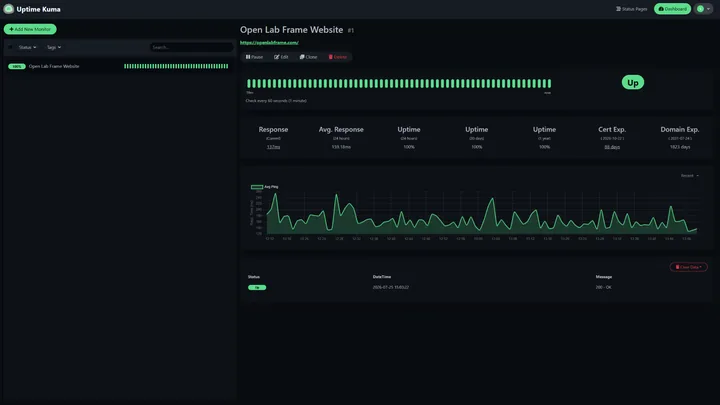Pause the monitor
Image resolution: width=720 pixels, height=405 pixels.
tap(254, 57)
